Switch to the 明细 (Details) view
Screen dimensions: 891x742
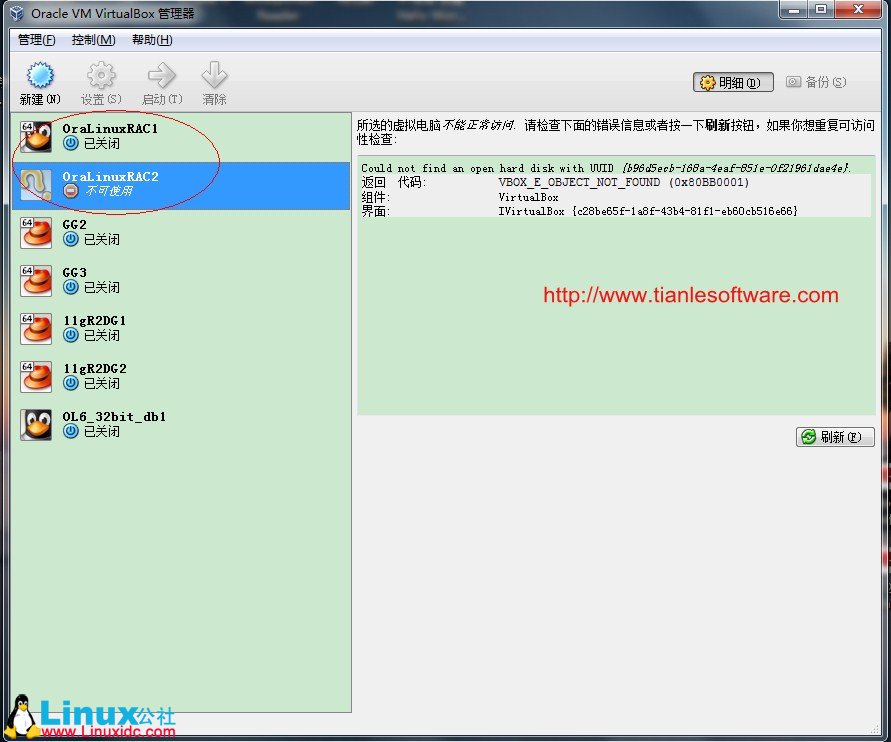733,82
